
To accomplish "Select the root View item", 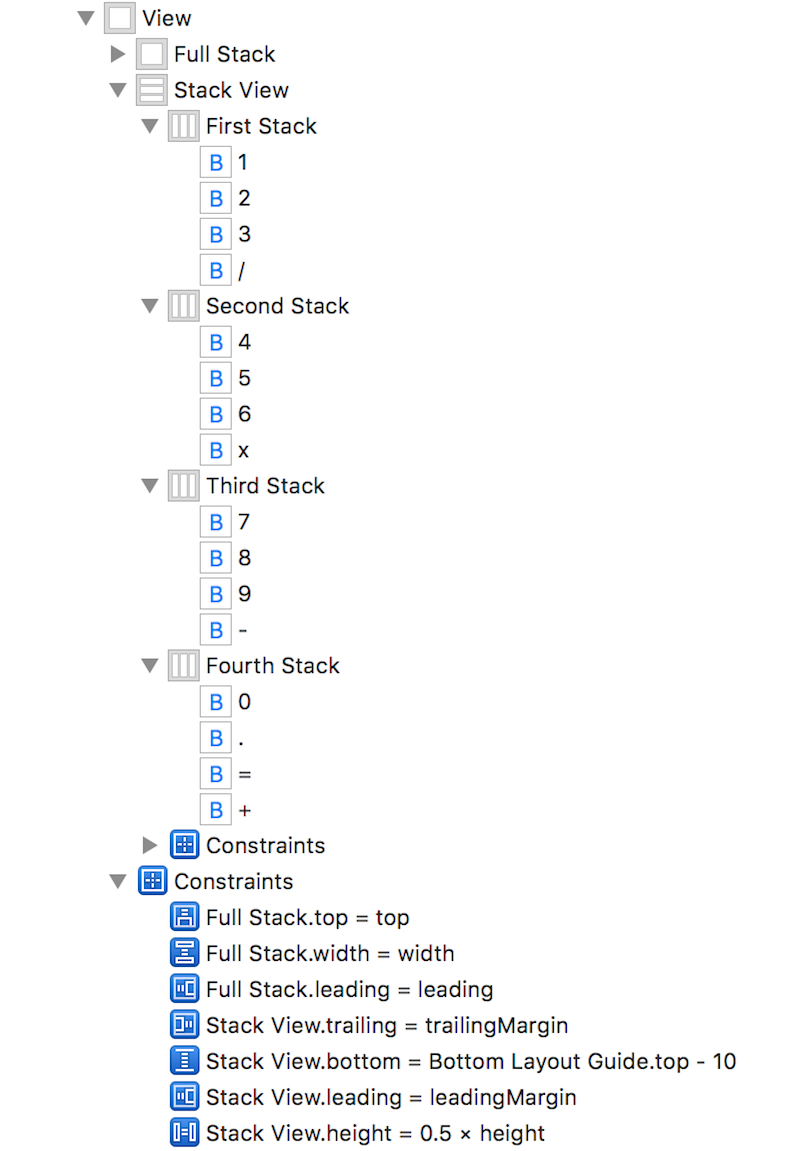I will (x=165, y=17).
